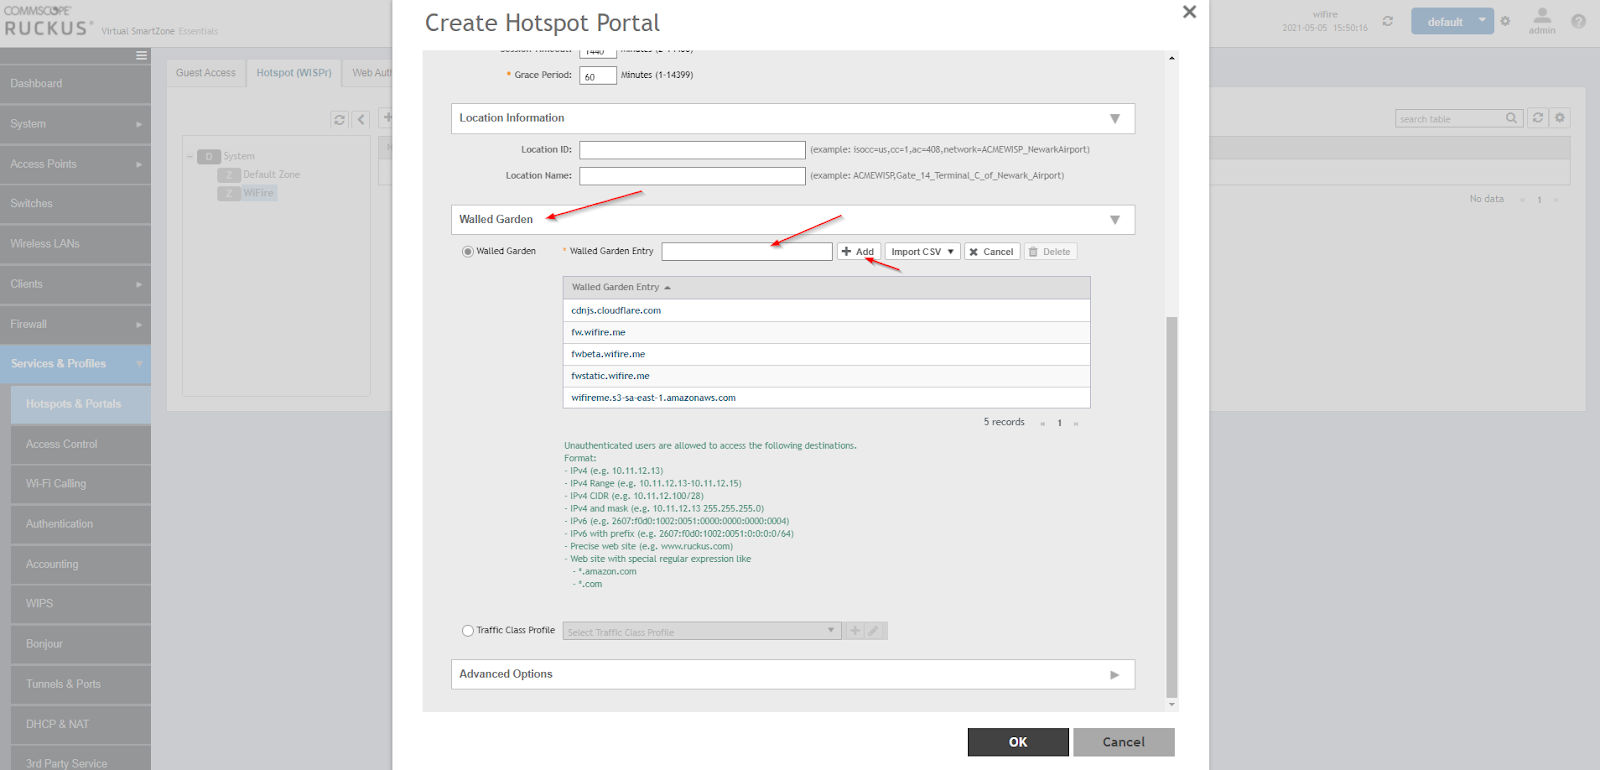Collapse the Location Information section
Viewport: 1600px width, 770px height.
pyautogui.click(x=1115, y=118)
